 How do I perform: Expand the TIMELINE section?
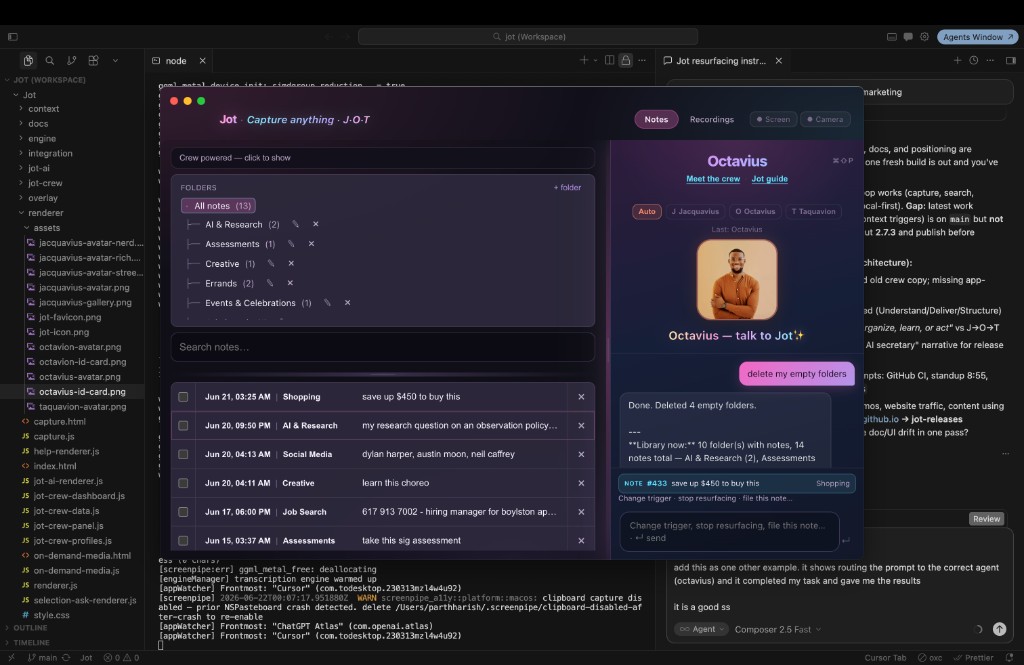[31, 643]
